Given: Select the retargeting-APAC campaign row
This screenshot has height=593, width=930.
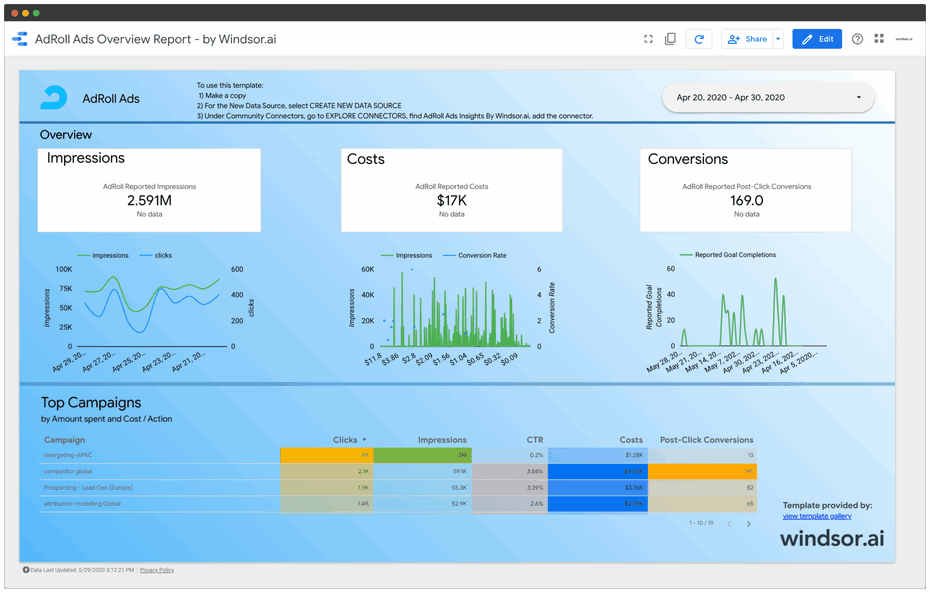Looking at the screenshot, I should tap(397, 455).
